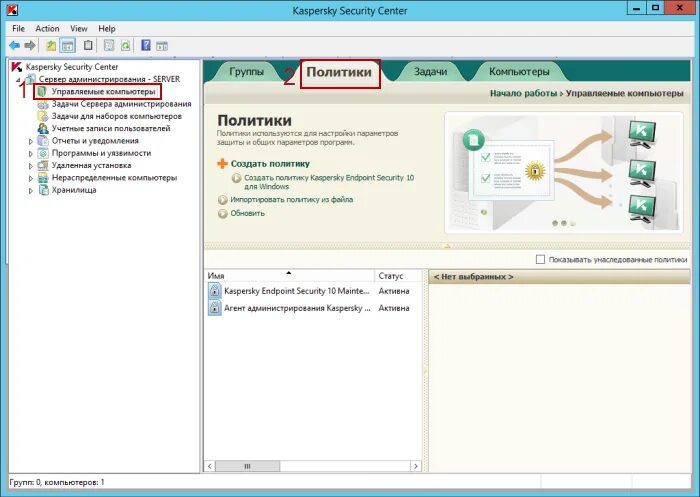
Task: Collapse the Политики info panel using the splitter arrow
Action: (447, 246)
